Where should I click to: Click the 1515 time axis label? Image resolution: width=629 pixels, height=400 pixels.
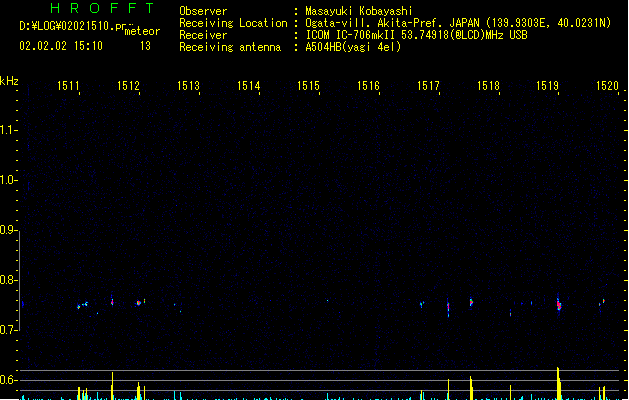(308, 86)
